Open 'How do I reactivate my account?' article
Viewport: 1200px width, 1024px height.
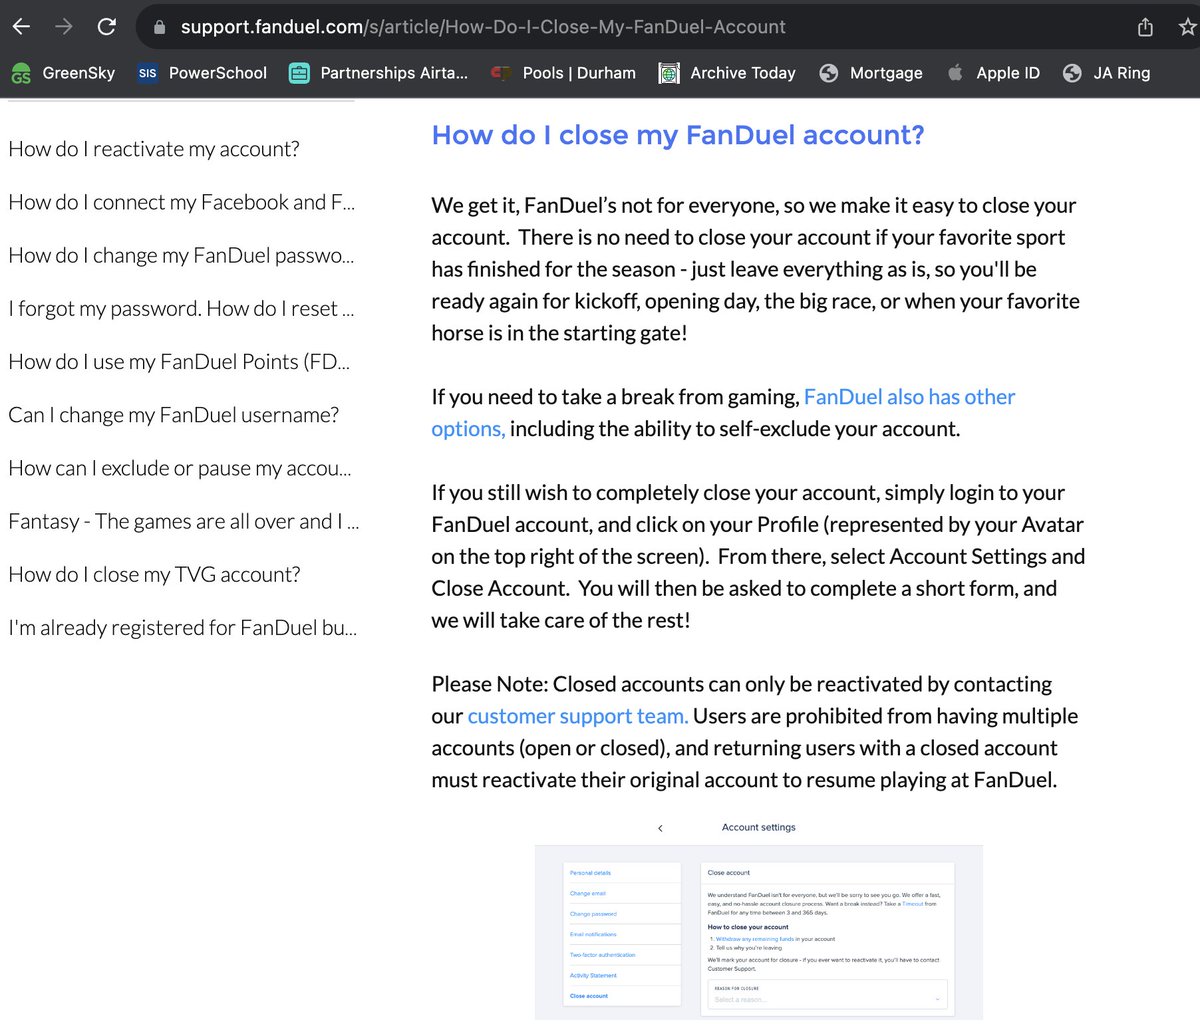pos(154,149)
